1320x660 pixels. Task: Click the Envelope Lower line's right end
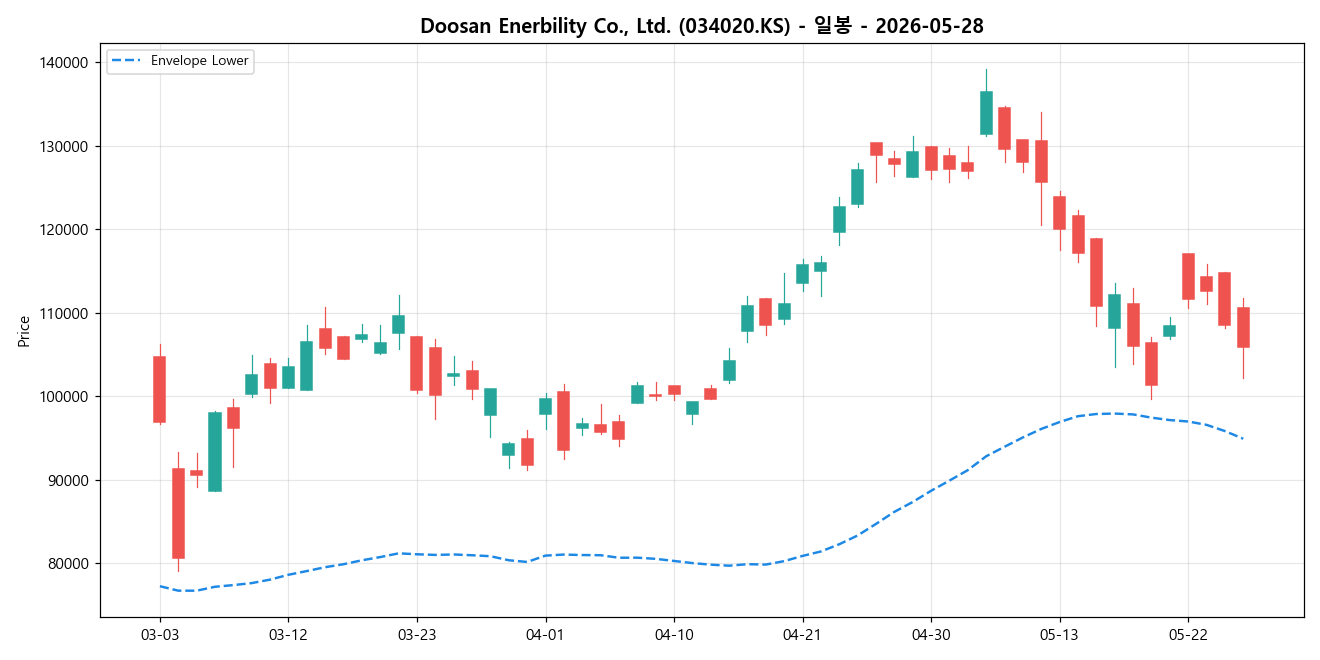[x=1242, y=438]
